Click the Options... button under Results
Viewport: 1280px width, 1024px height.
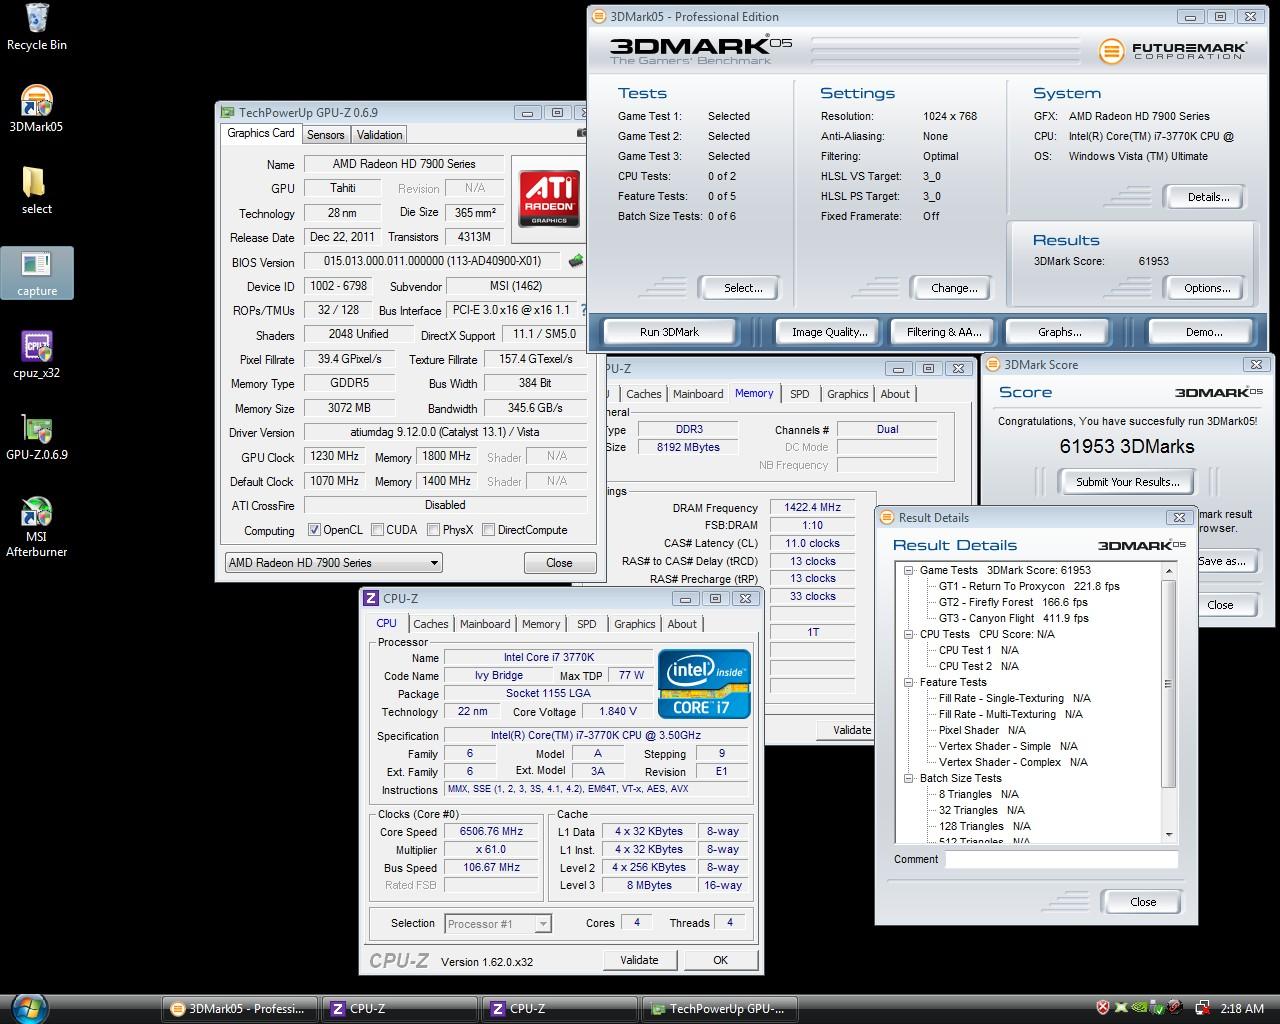coord(1208,288)
